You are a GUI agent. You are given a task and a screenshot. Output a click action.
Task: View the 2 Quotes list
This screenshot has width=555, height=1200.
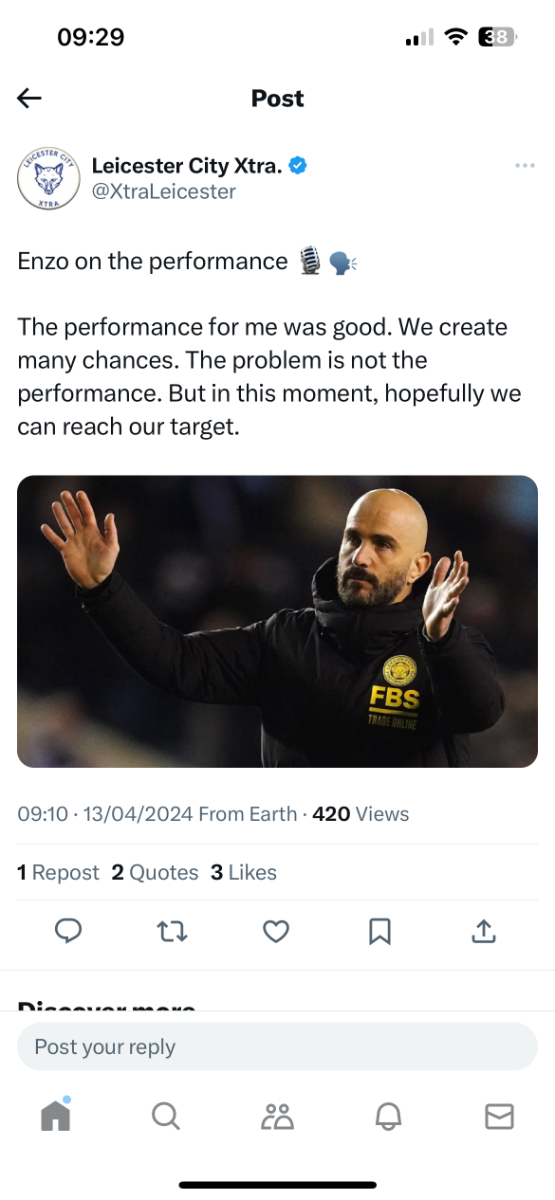click(x=154, y=872)
